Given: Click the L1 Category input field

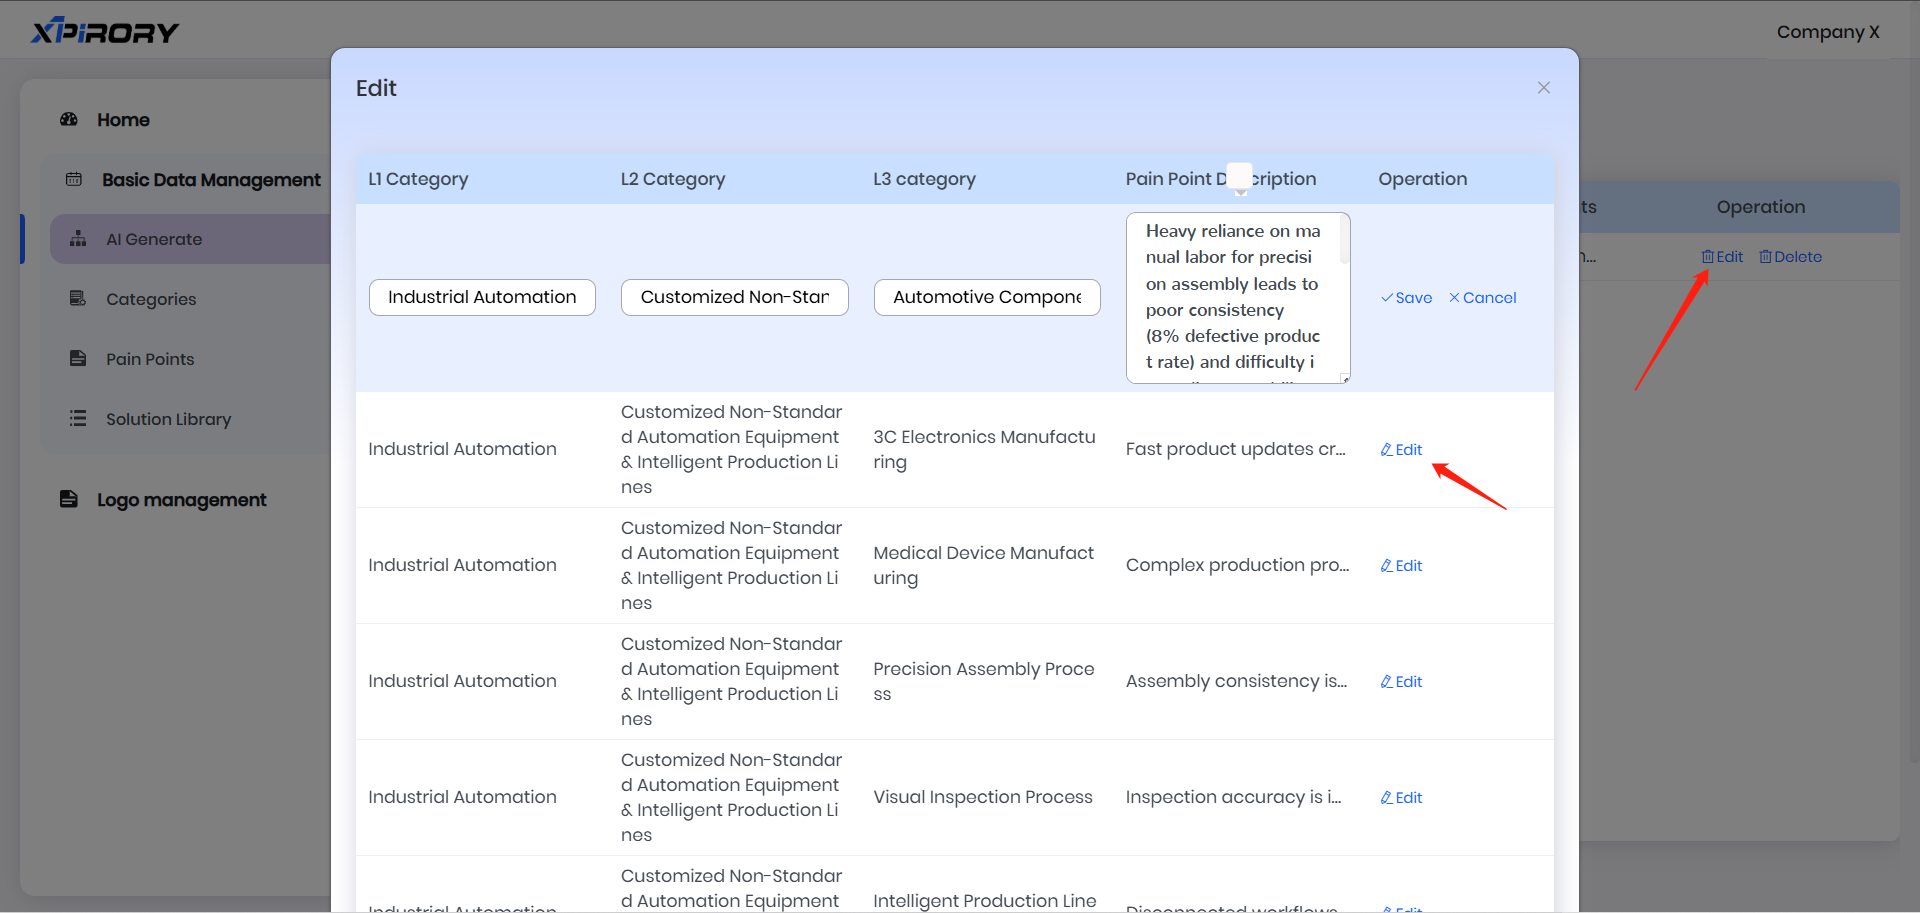Looking at the screenshot, I should point(482,298).
